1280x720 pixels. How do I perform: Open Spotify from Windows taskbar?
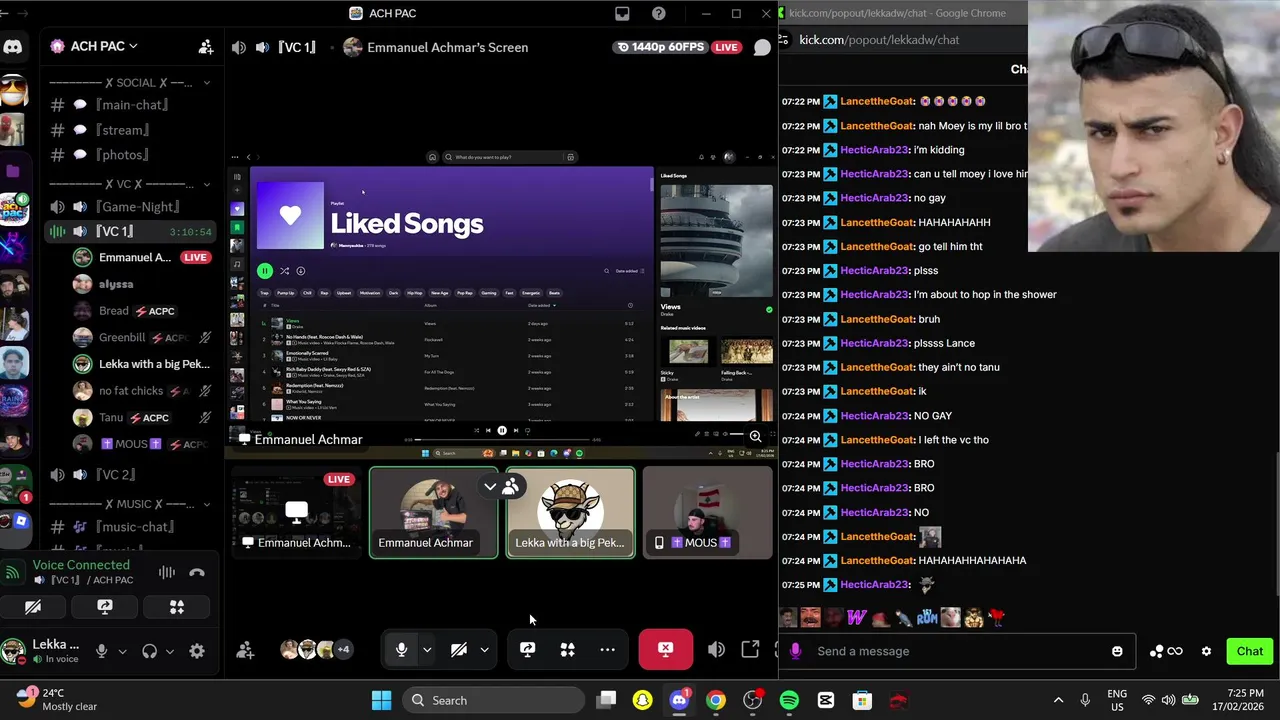(x=789, y=700)
